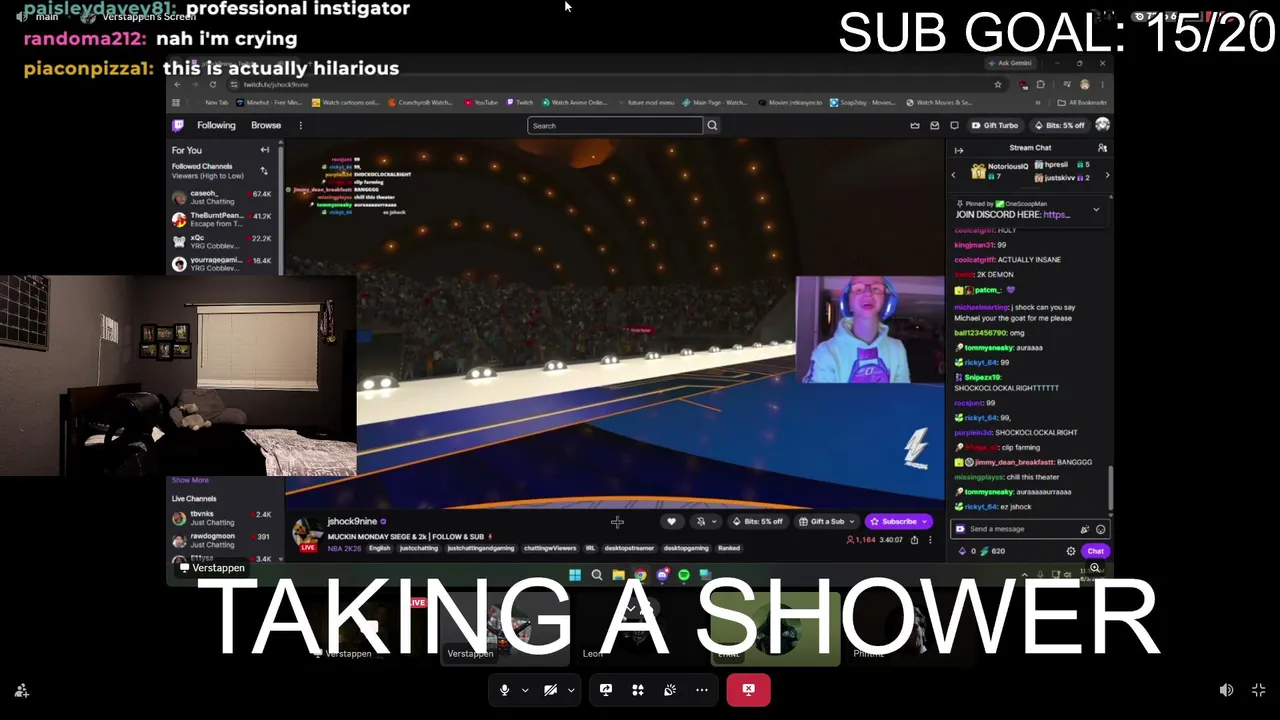Click the Gift Turbo button
The image size is (1280, 720).
coord(995,126)
